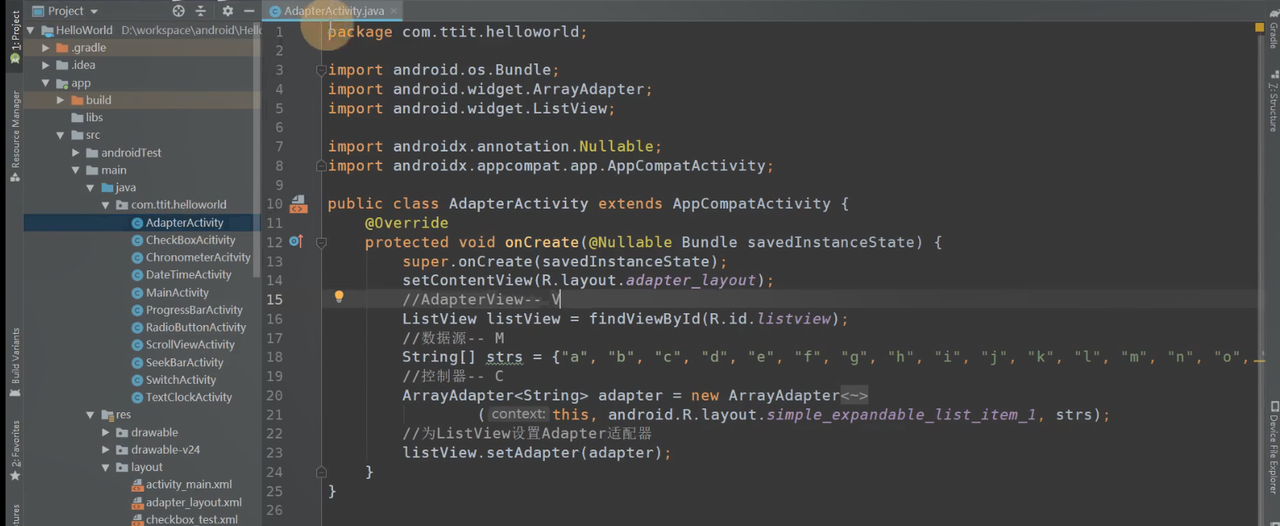Screen dimensions: 1280x526
Task: Click the Collapse All icon in Project panel
Action: [201, 11]
